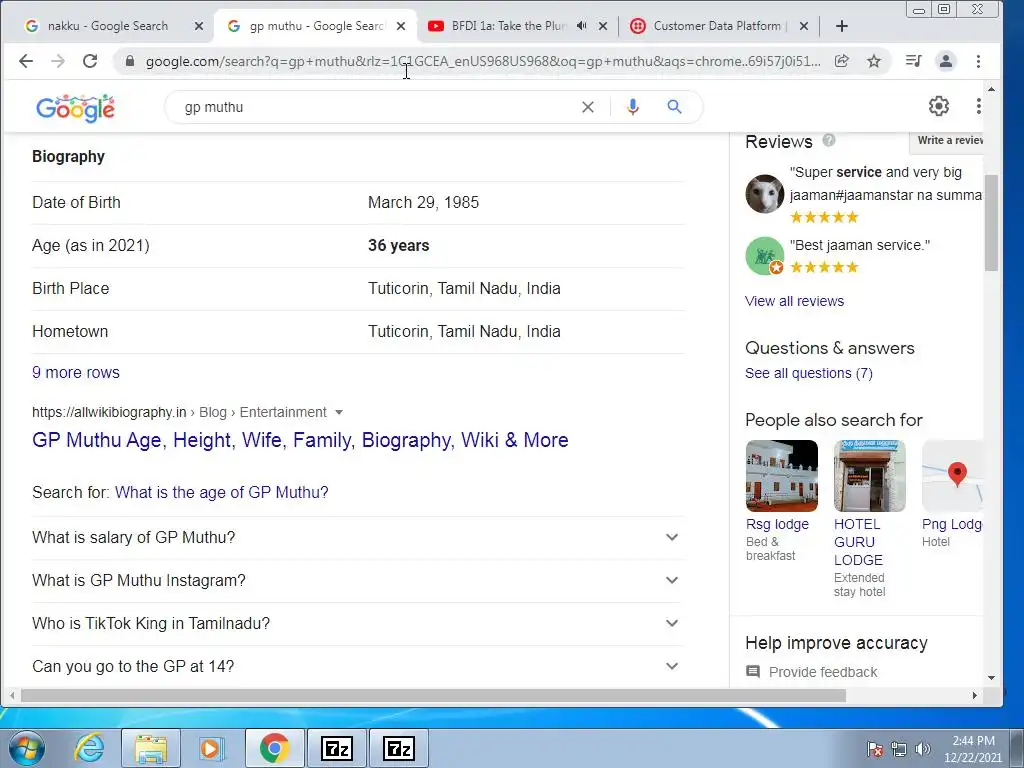Click the taskbar clock showing 2:44 PM
Screen dimensions: 1024x768
(x=973, y=749)
